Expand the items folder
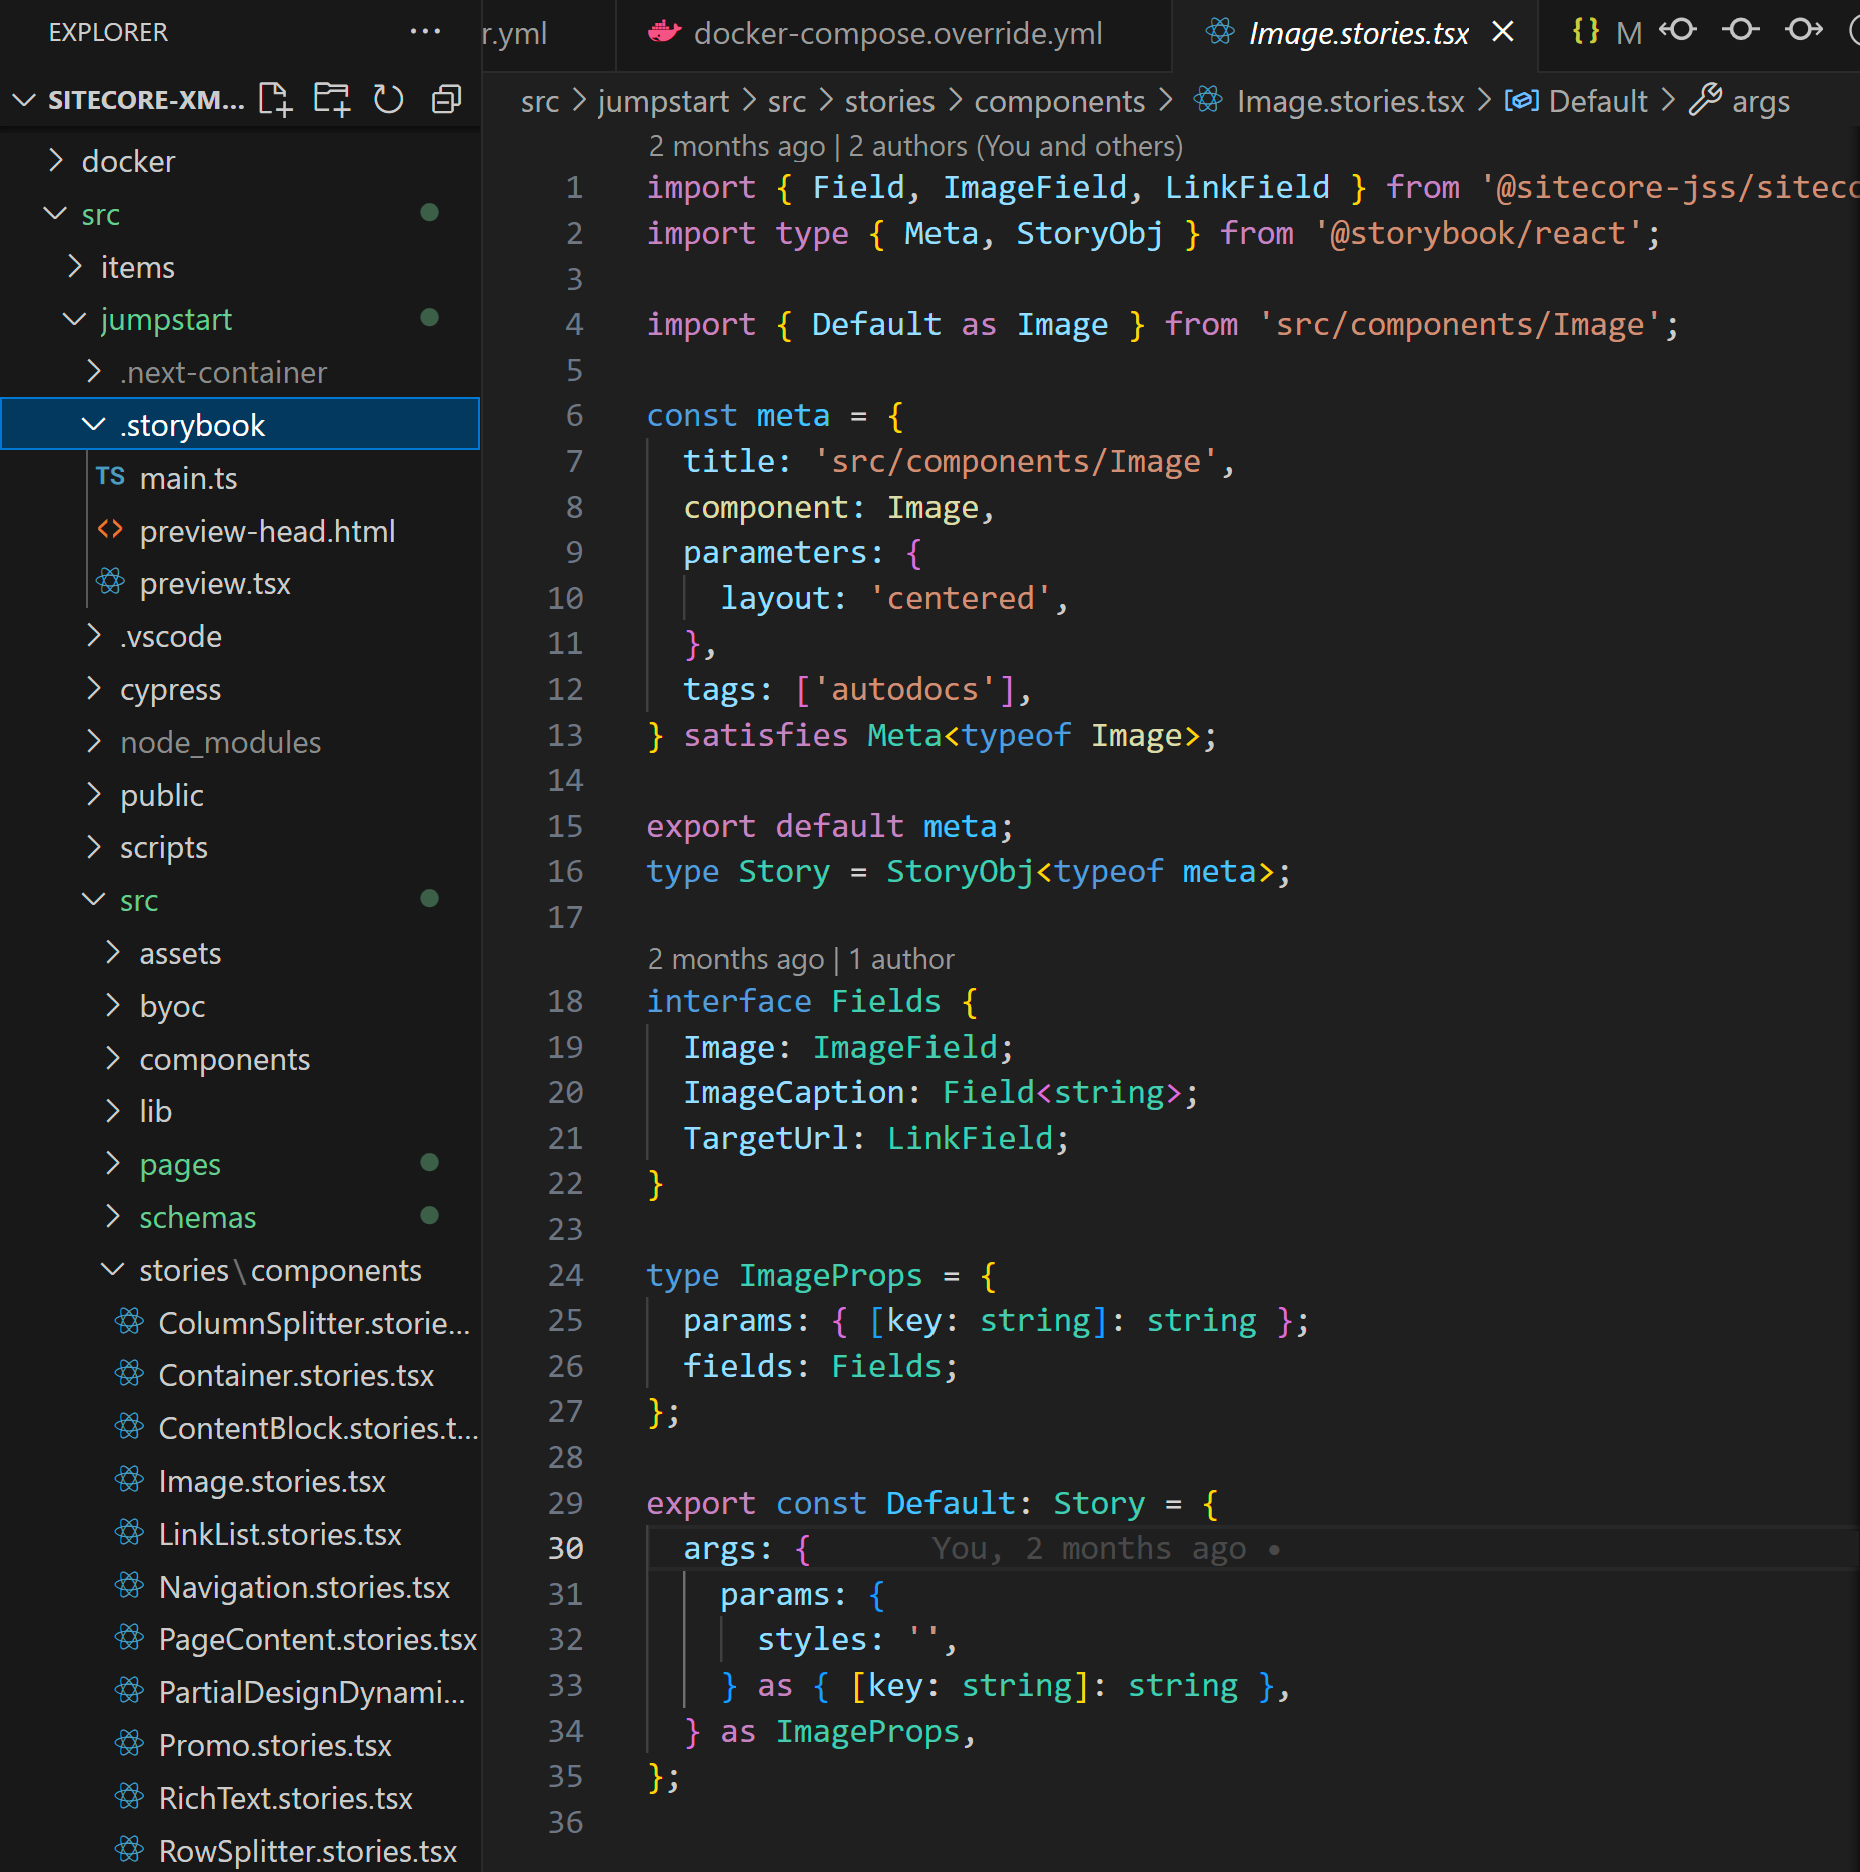The image size is (1860, 1872). (x=75, y=267)
